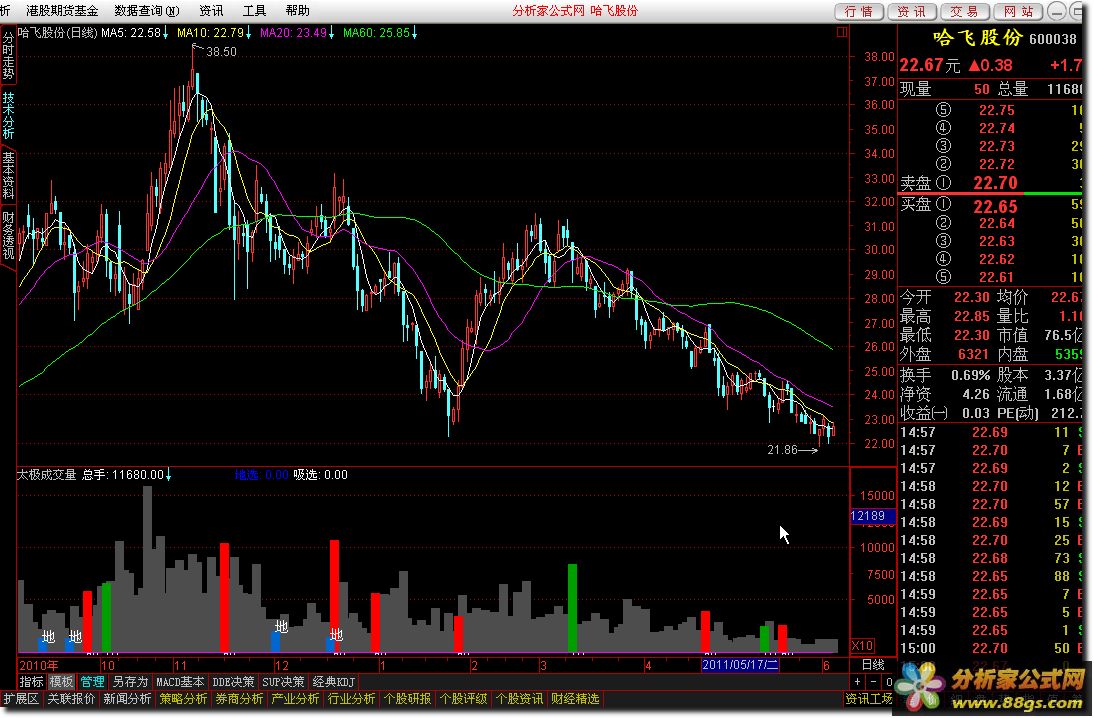
Task: Open the 新闻分析 tab
Action: pos(127,698)
